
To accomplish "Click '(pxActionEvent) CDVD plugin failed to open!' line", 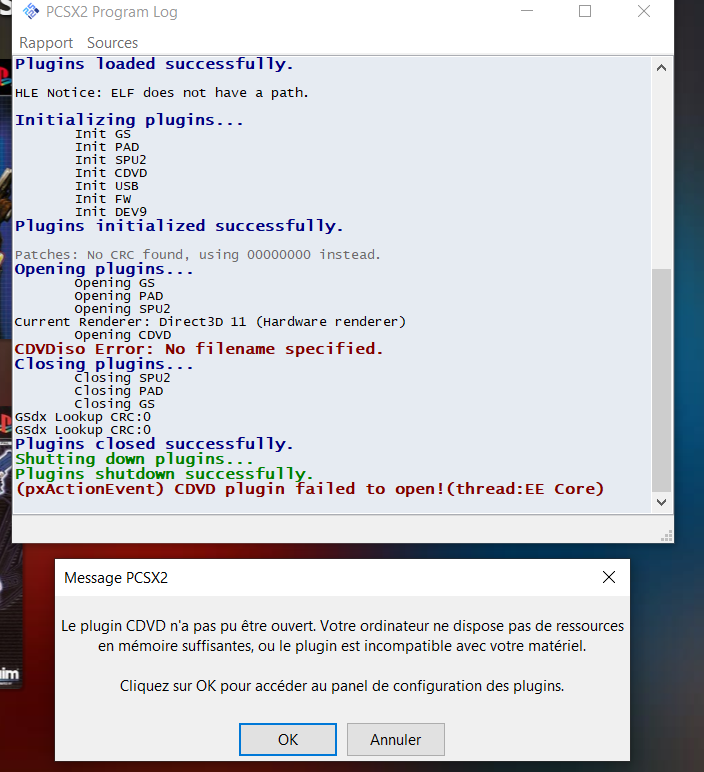I will pyautogui.click(x=310, y=489).
